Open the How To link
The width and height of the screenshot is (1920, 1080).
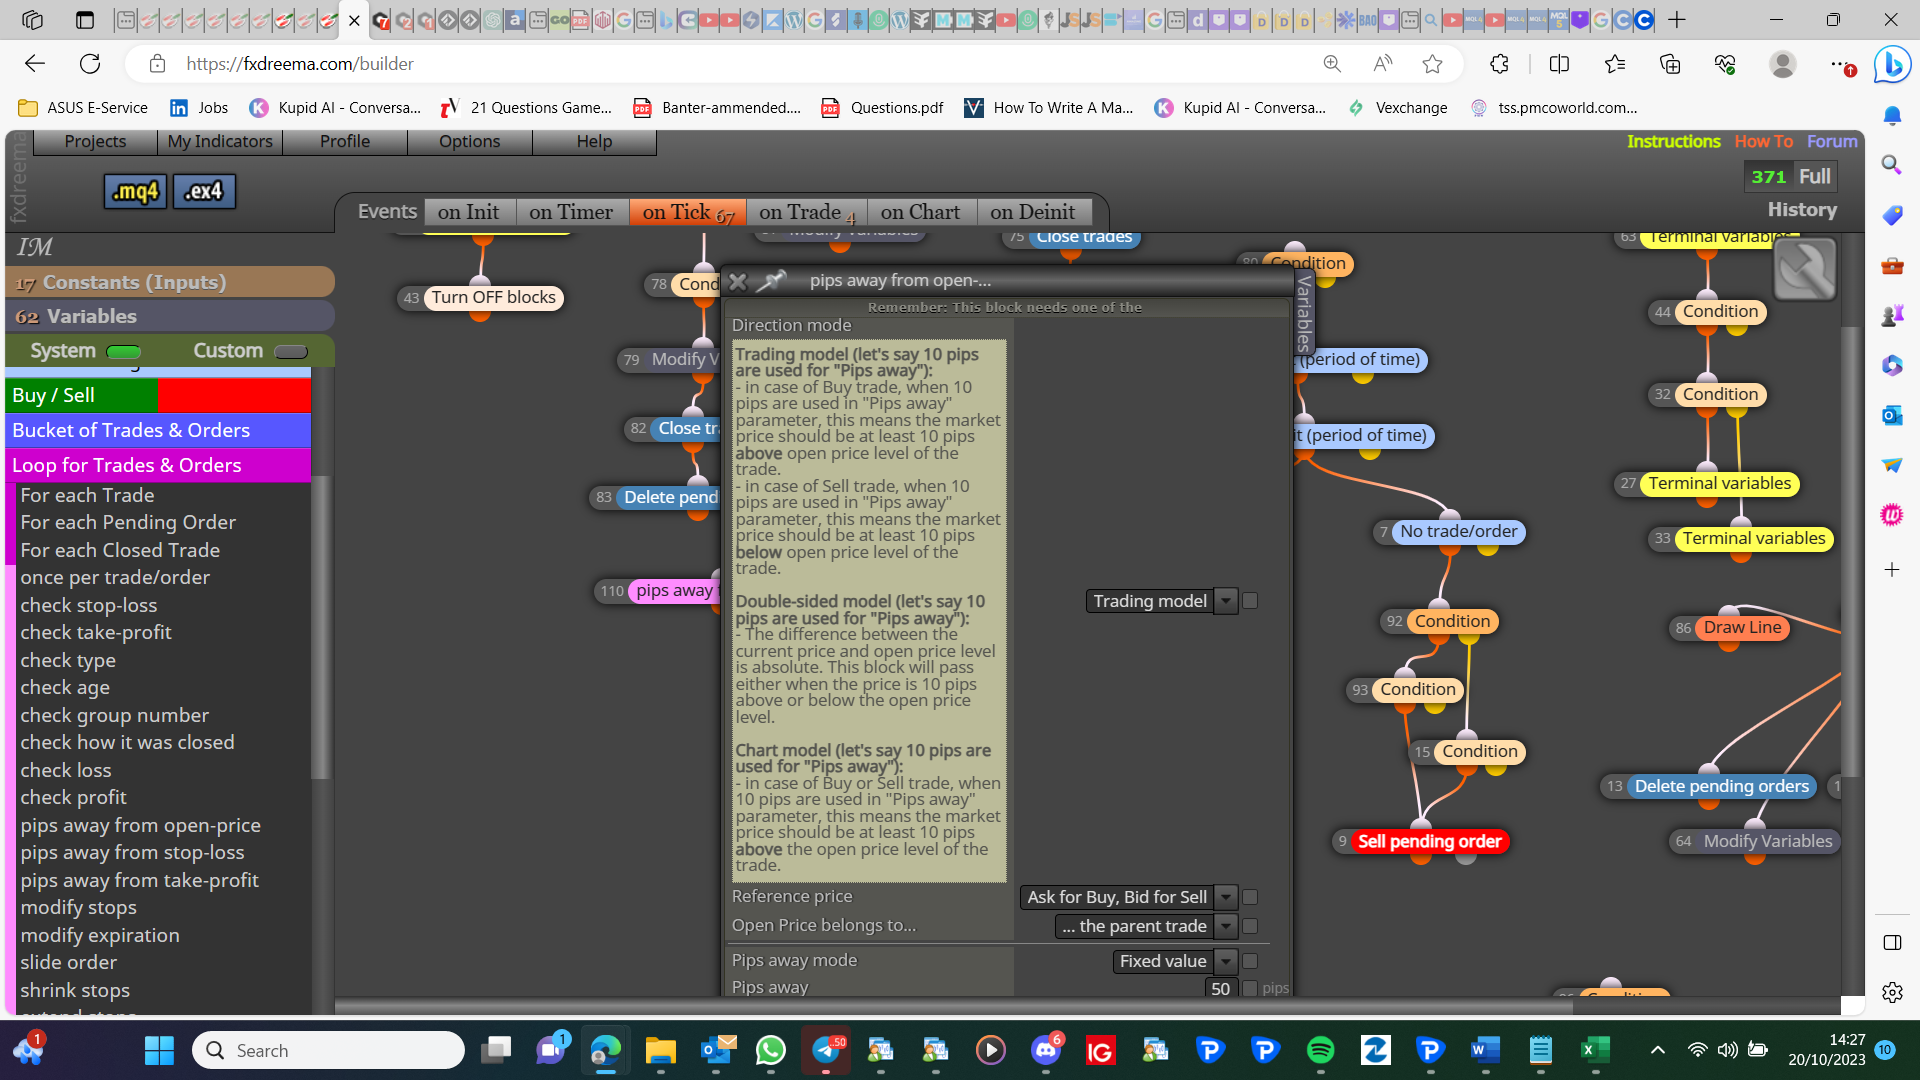pyautogui.click(x=1763, y=141)
